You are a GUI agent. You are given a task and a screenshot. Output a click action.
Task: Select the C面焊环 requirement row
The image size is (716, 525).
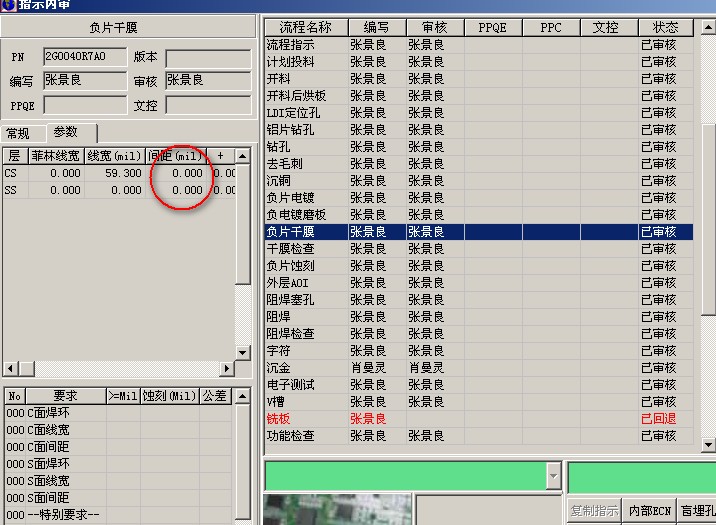coord(119,413)
